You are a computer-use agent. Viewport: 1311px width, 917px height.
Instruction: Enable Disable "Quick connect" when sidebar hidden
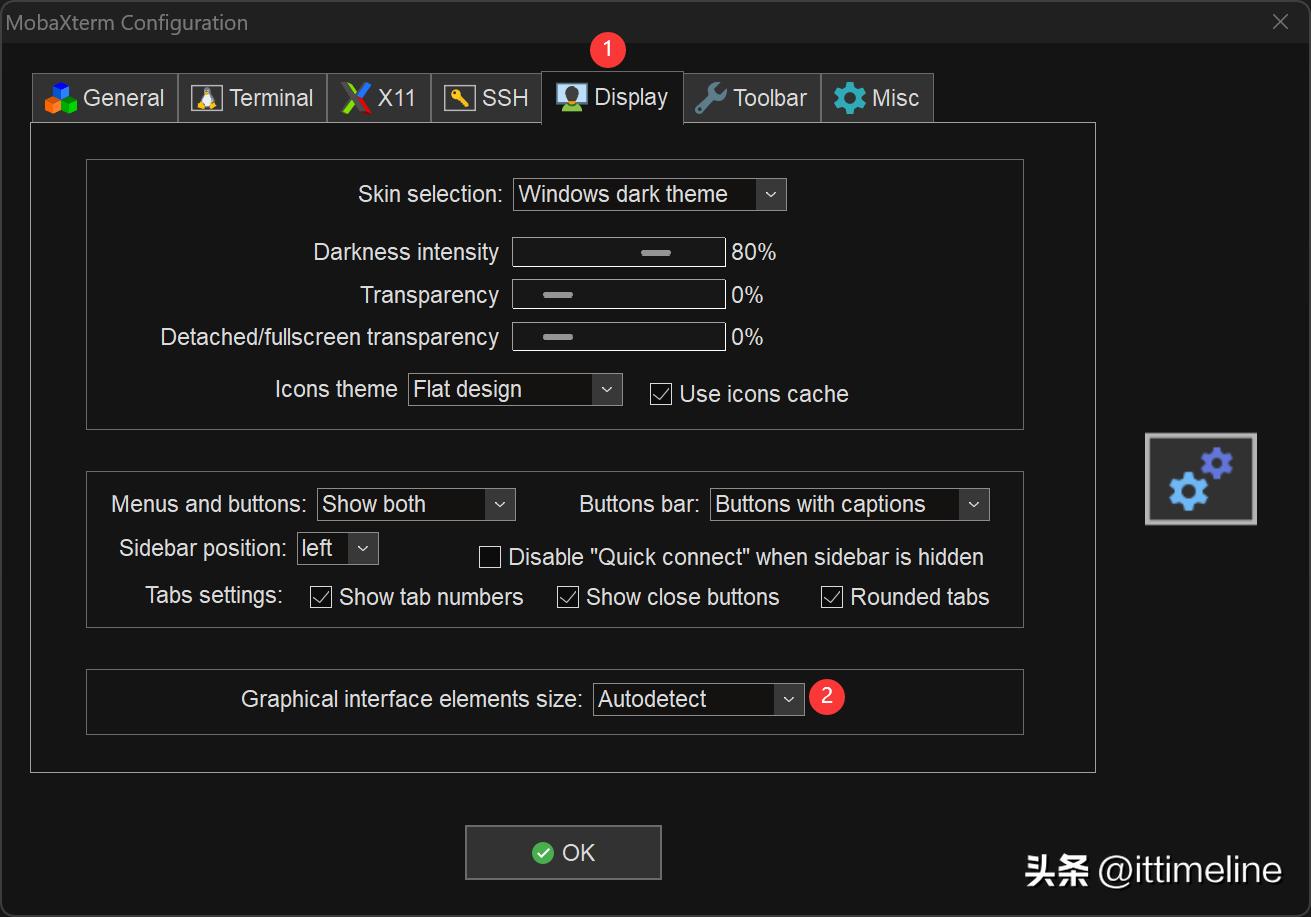pos(490,557)
